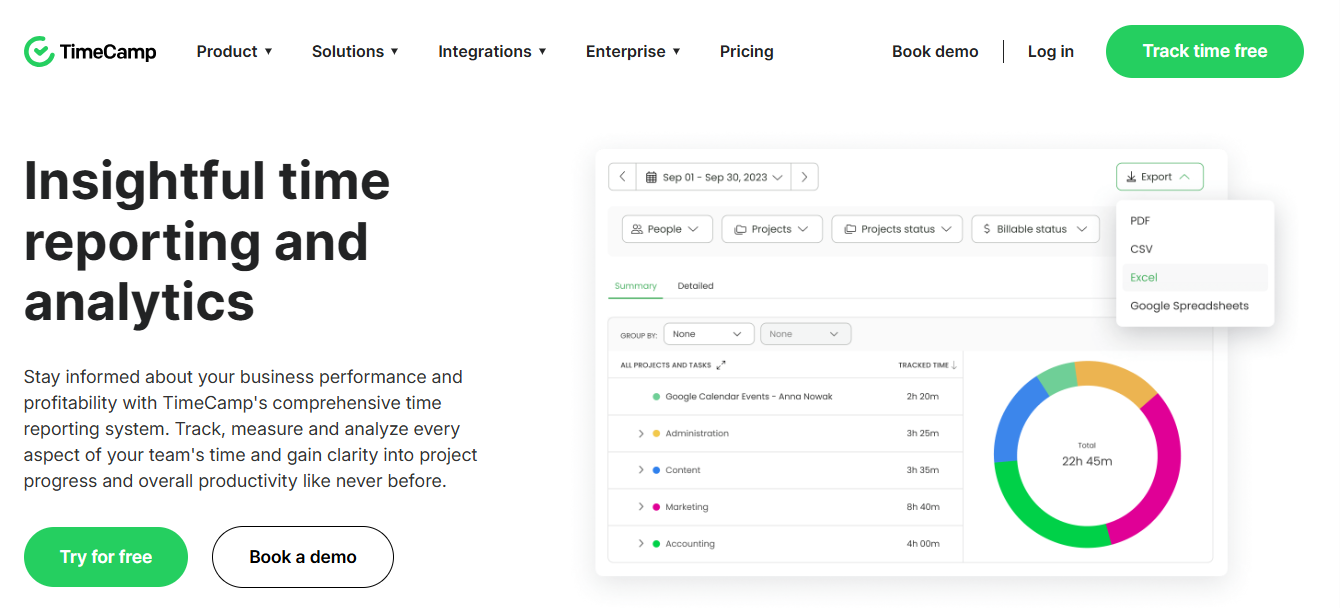Screen dimensions: 1340x608
Task: Open the Product menu
Action: [x=235, y=51]
